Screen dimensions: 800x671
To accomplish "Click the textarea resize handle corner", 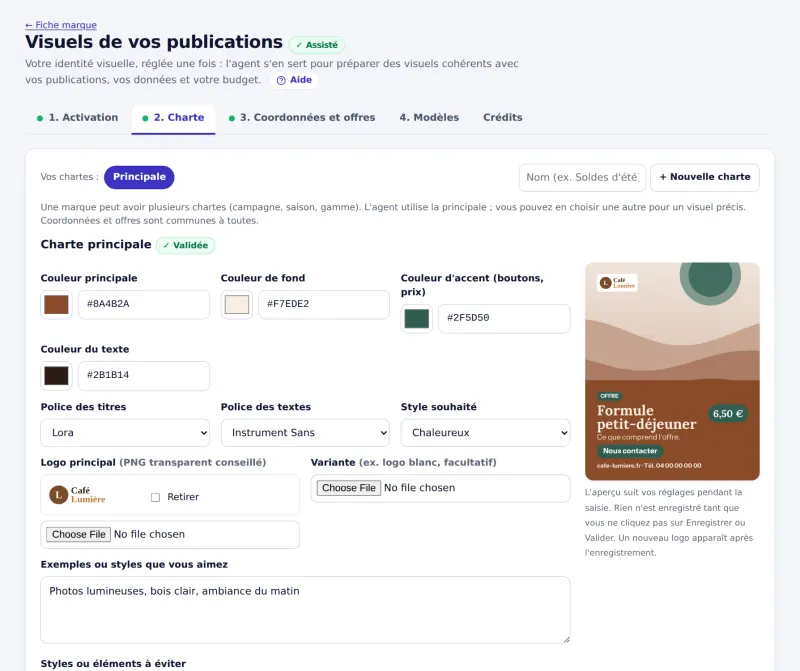I will click(566, 639).
